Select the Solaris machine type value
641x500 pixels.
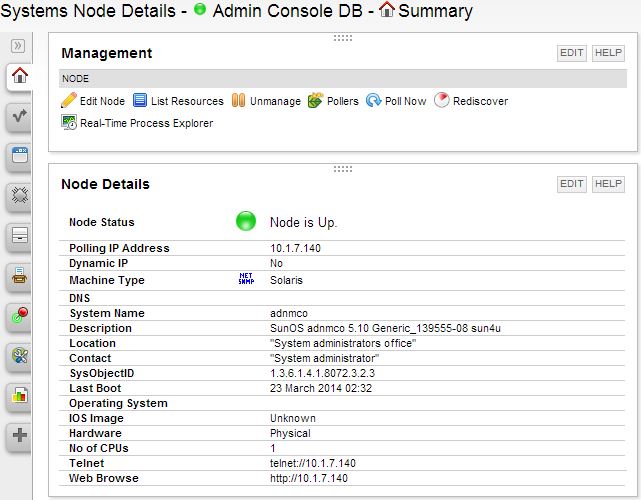pos(286,280)
